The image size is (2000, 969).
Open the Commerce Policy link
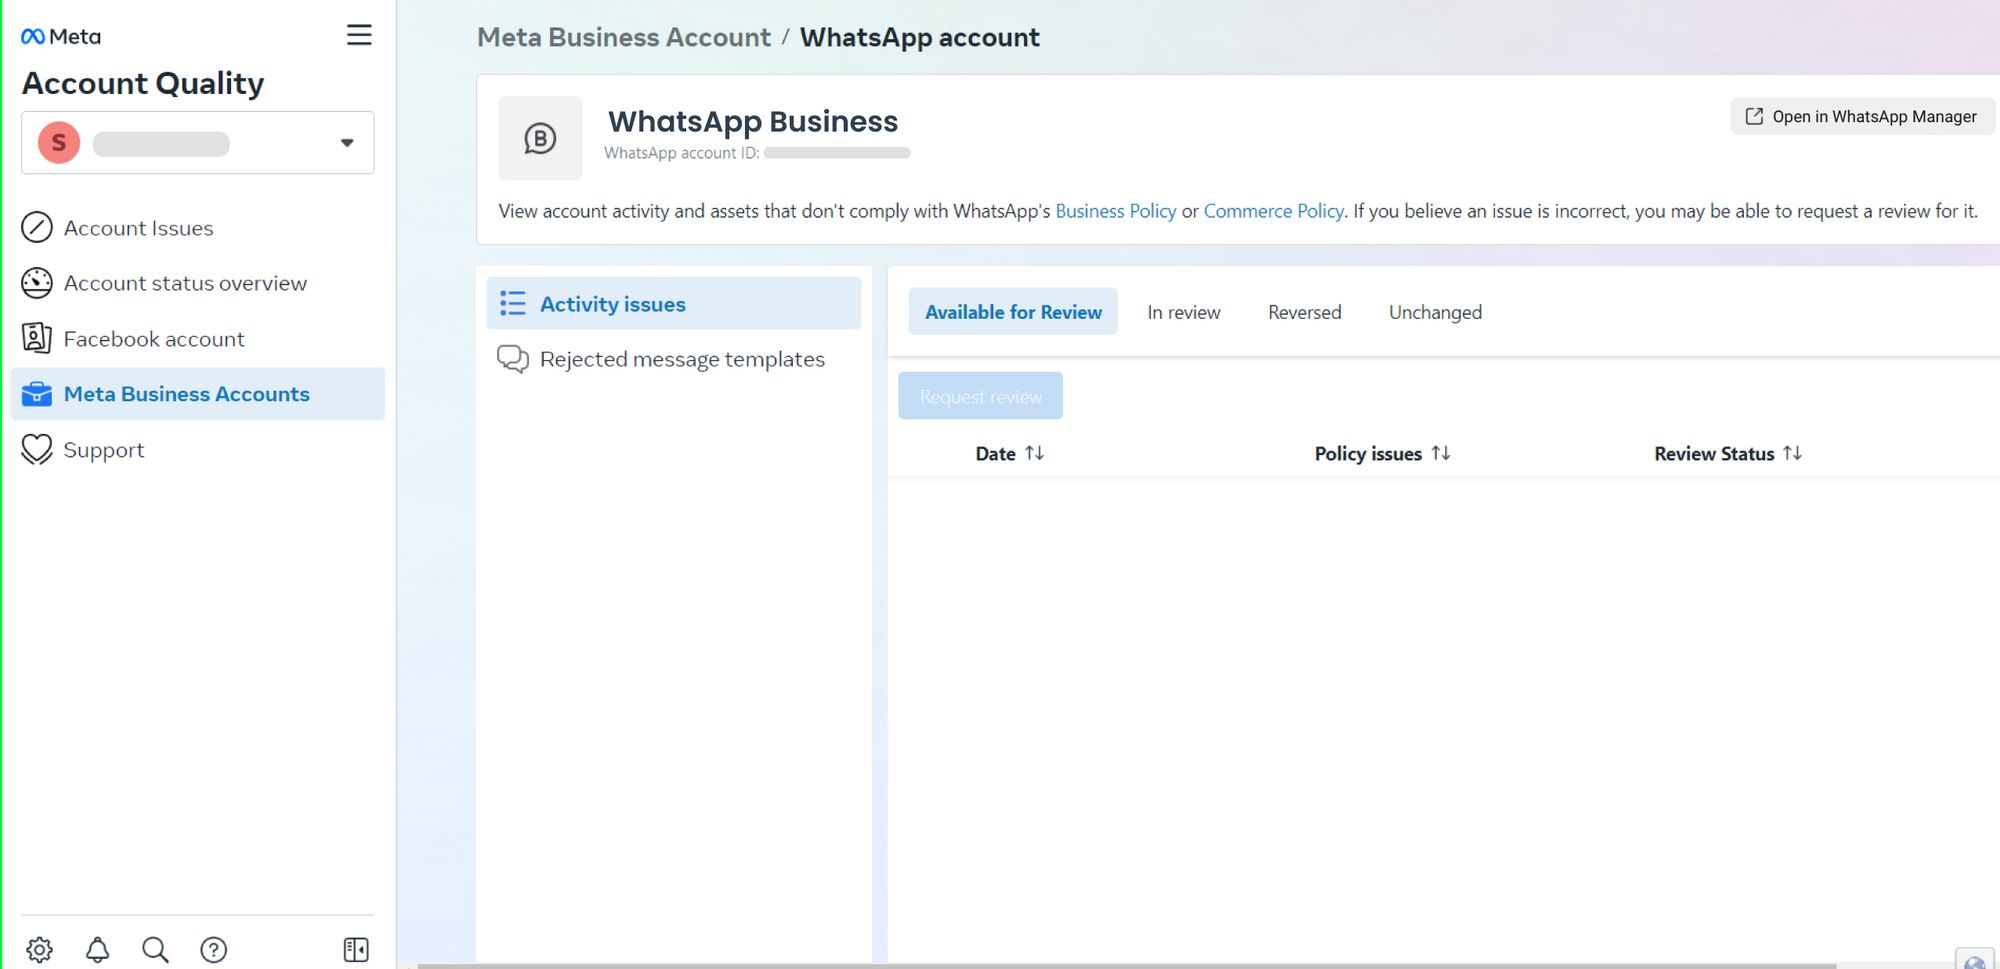pos(1274,211)
